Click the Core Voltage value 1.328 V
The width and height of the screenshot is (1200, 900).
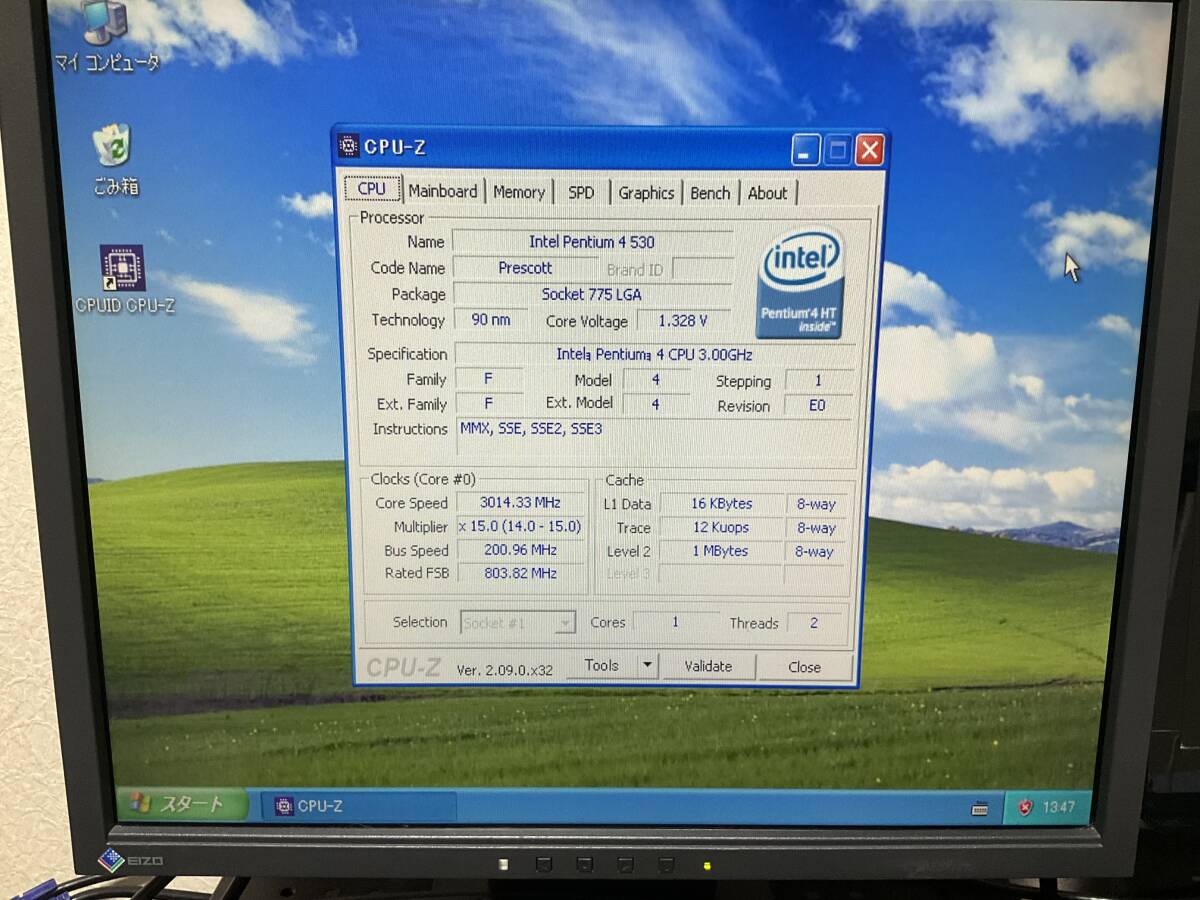point(683,321)
